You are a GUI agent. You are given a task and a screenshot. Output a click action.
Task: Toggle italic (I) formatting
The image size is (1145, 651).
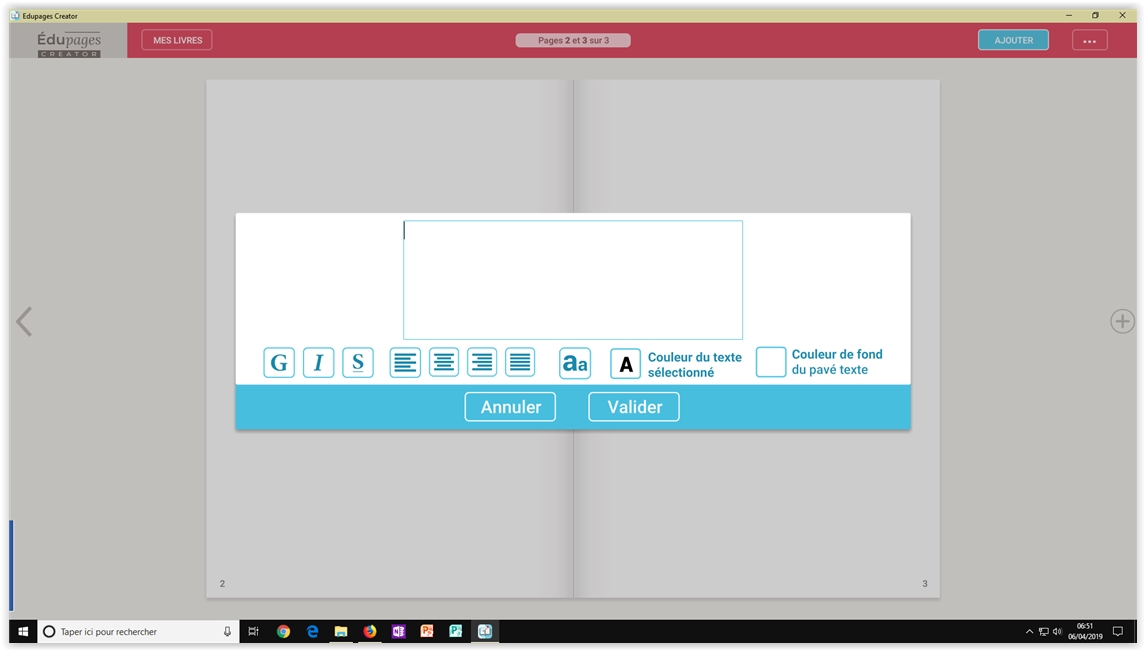tap(318, 363)
